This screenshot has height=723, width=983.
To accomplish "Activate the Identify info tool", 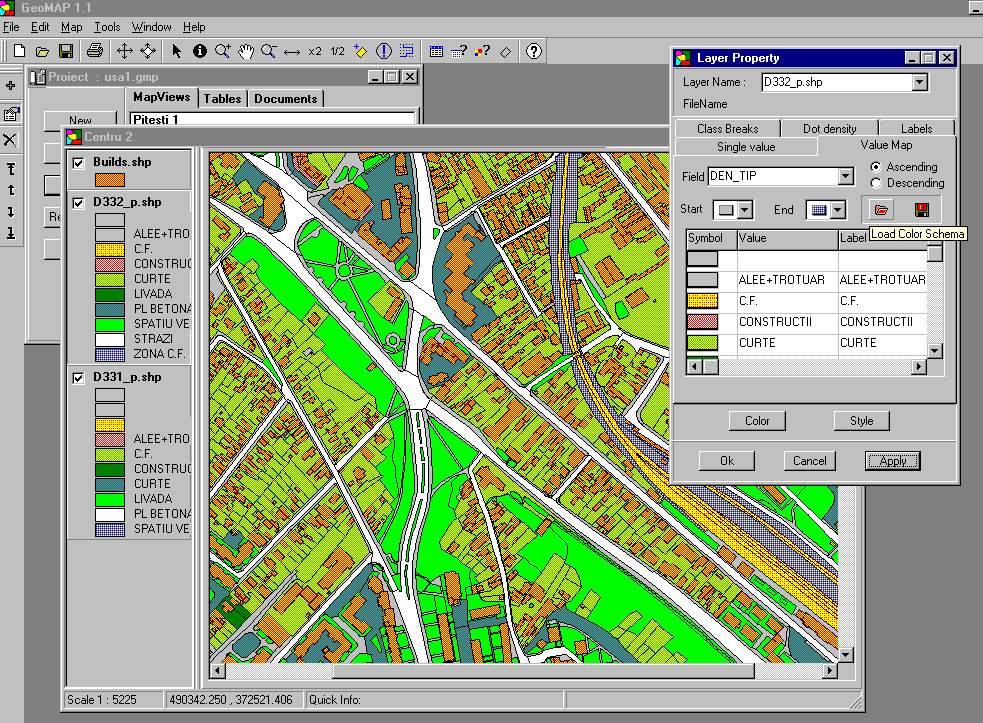I will click(x=199, y=51).
